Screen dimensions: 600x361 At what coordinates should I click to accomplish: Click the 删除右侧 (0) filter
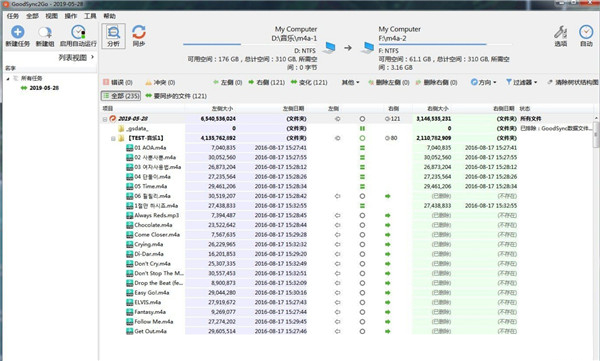[436, 82]
